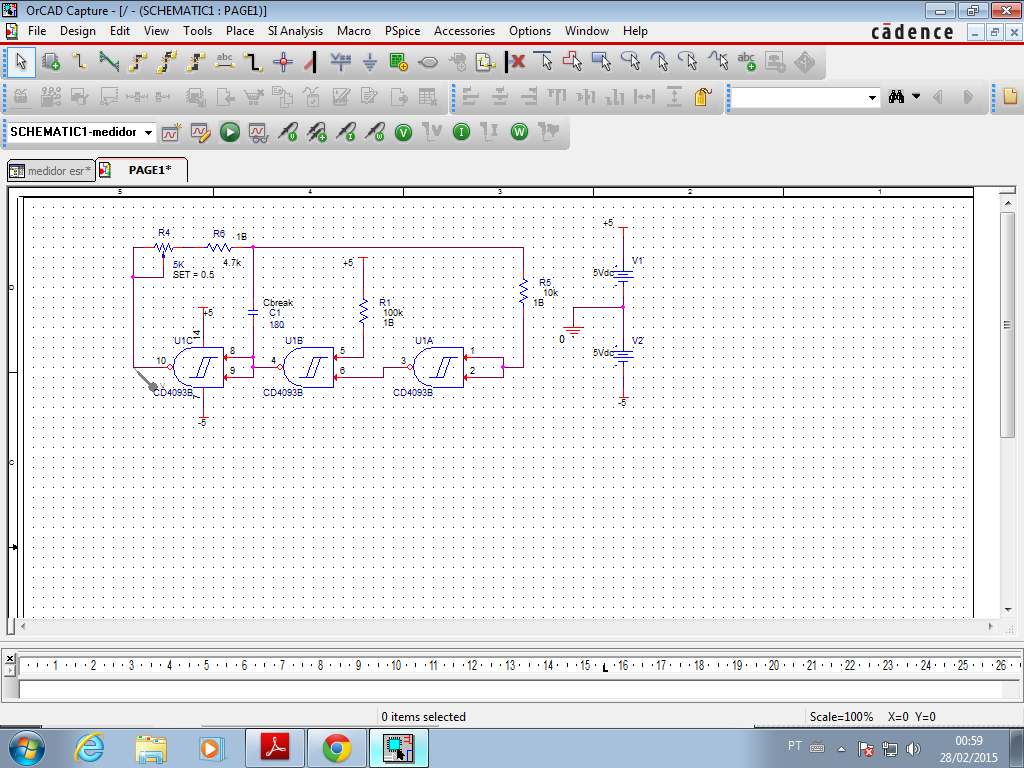This screenshot has height=768, width=1024.
Task: Click the Voltage/Level Marker probe icon
Action: coord(288,132)
